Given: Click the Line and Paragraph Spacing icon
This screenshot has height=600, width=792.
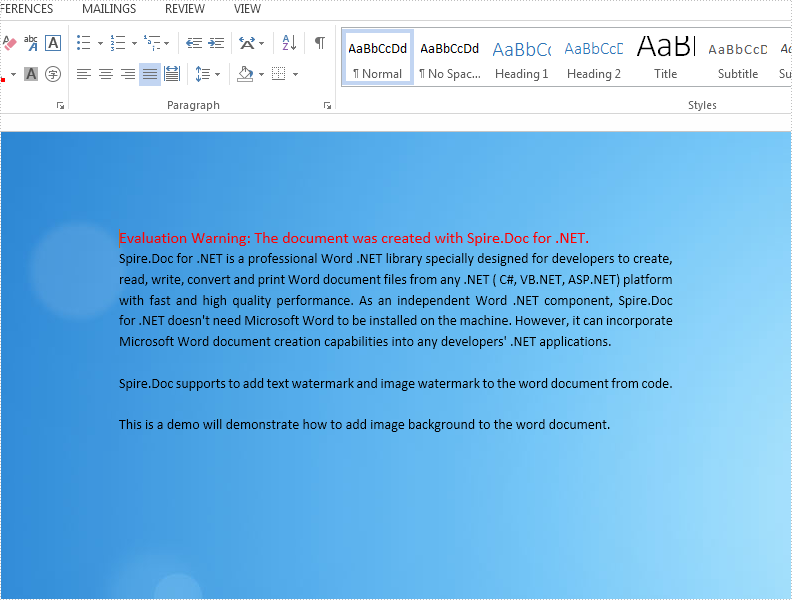Looking at the screenshot, I should [x=203, y=74].
